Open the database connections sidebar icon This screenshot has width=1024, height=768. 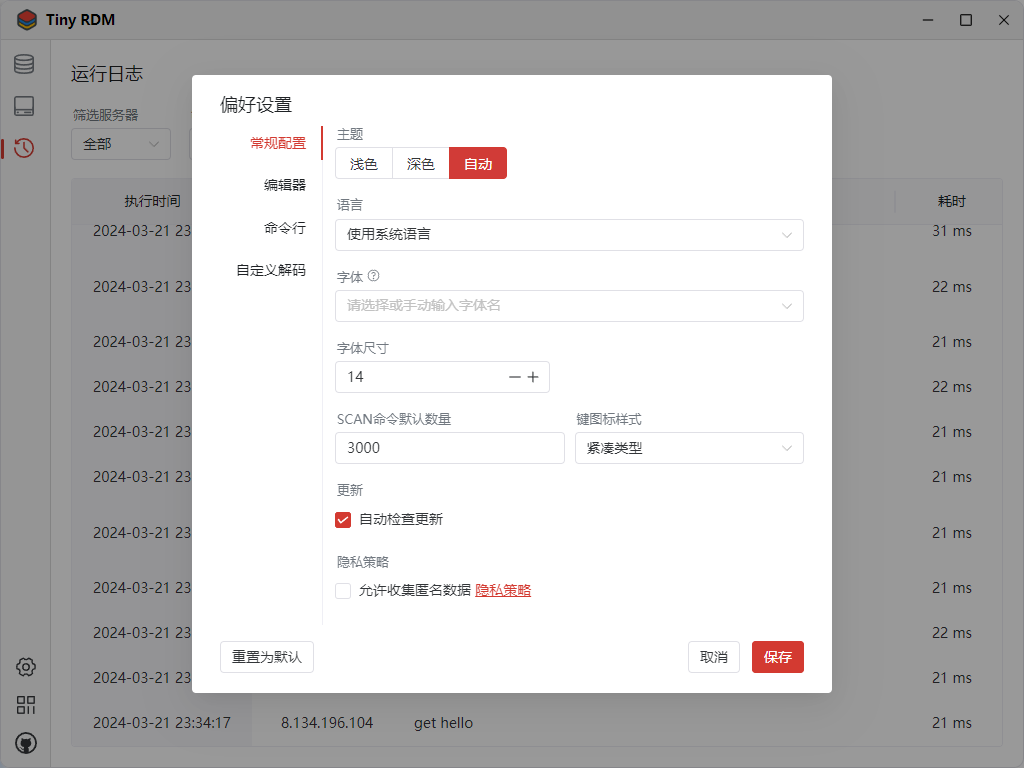click(x=24, y=65)
